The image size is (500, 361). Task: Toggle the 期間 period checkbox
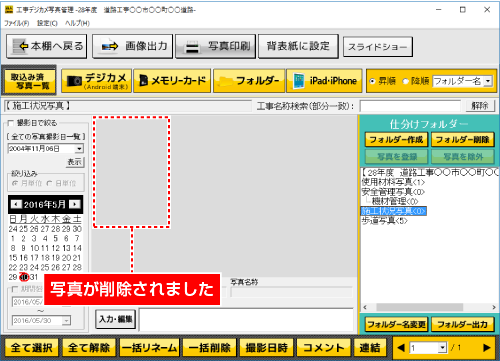[x=15, y=289]
